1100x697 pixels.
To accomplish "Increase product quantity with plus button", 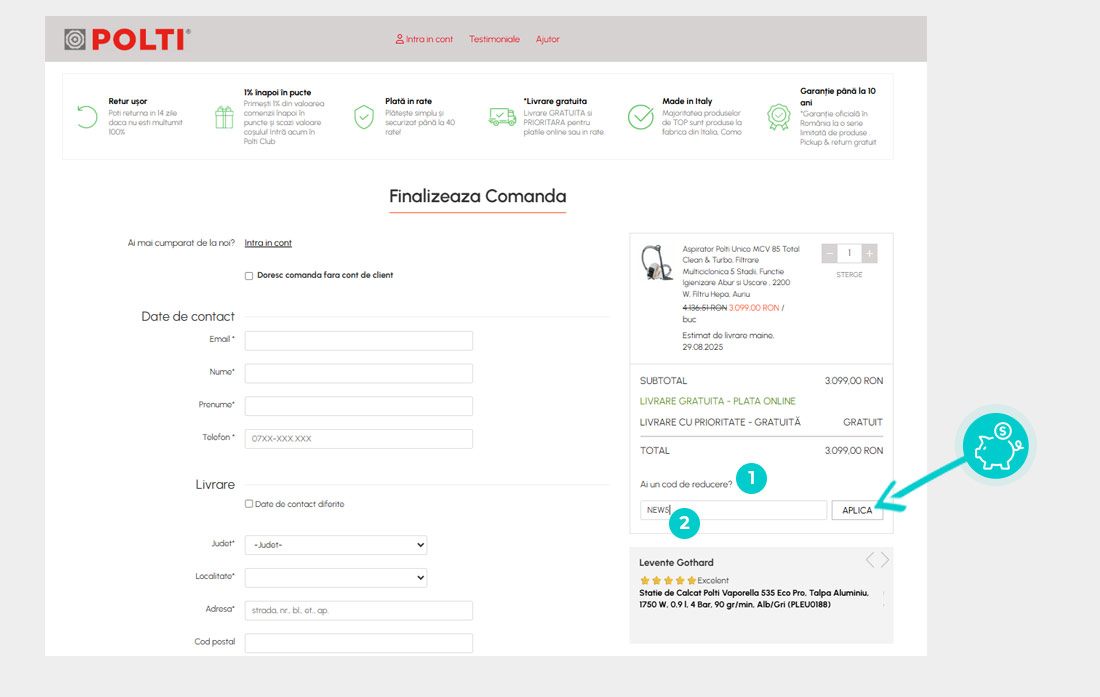I will [x=869, y=253].
